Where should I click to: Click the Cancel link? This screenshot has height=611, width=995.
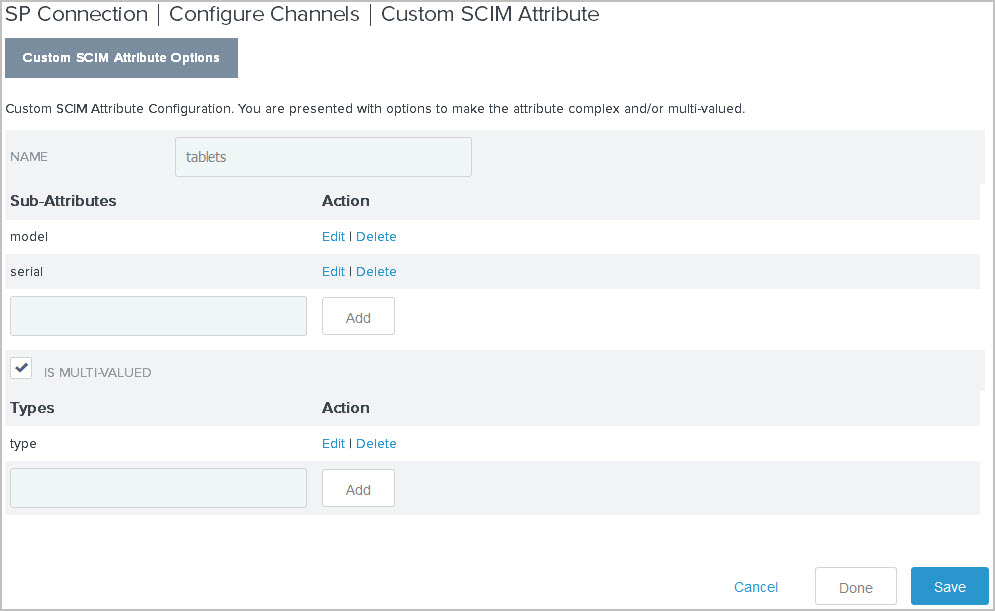pyautogui.click(x=755, y=587)
